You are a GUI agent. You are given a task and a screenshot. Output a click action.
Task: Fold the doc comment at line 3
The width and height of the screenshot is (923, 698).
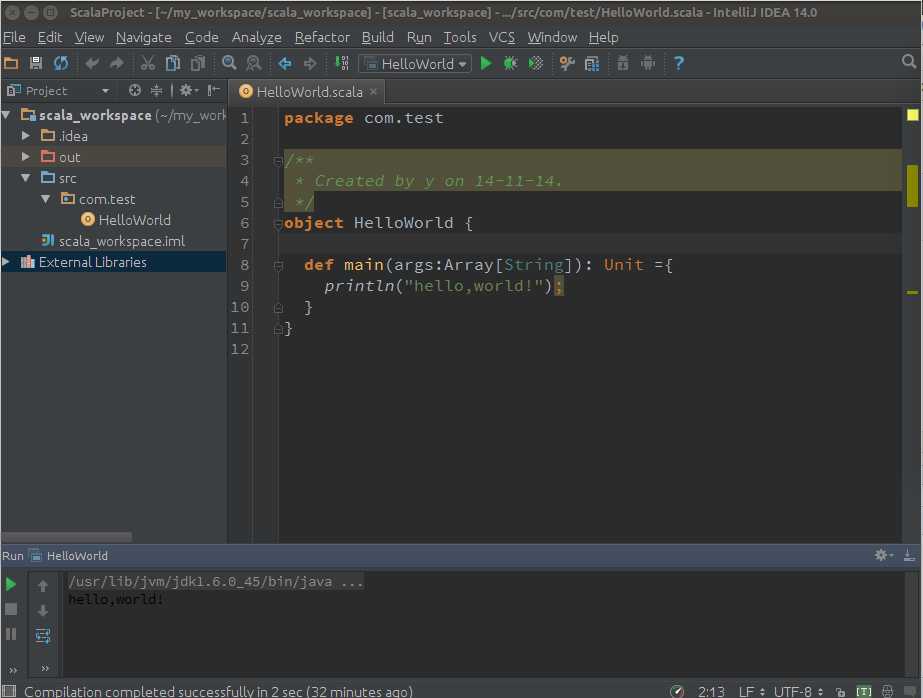pyautogui.click(x=278, y=161)
